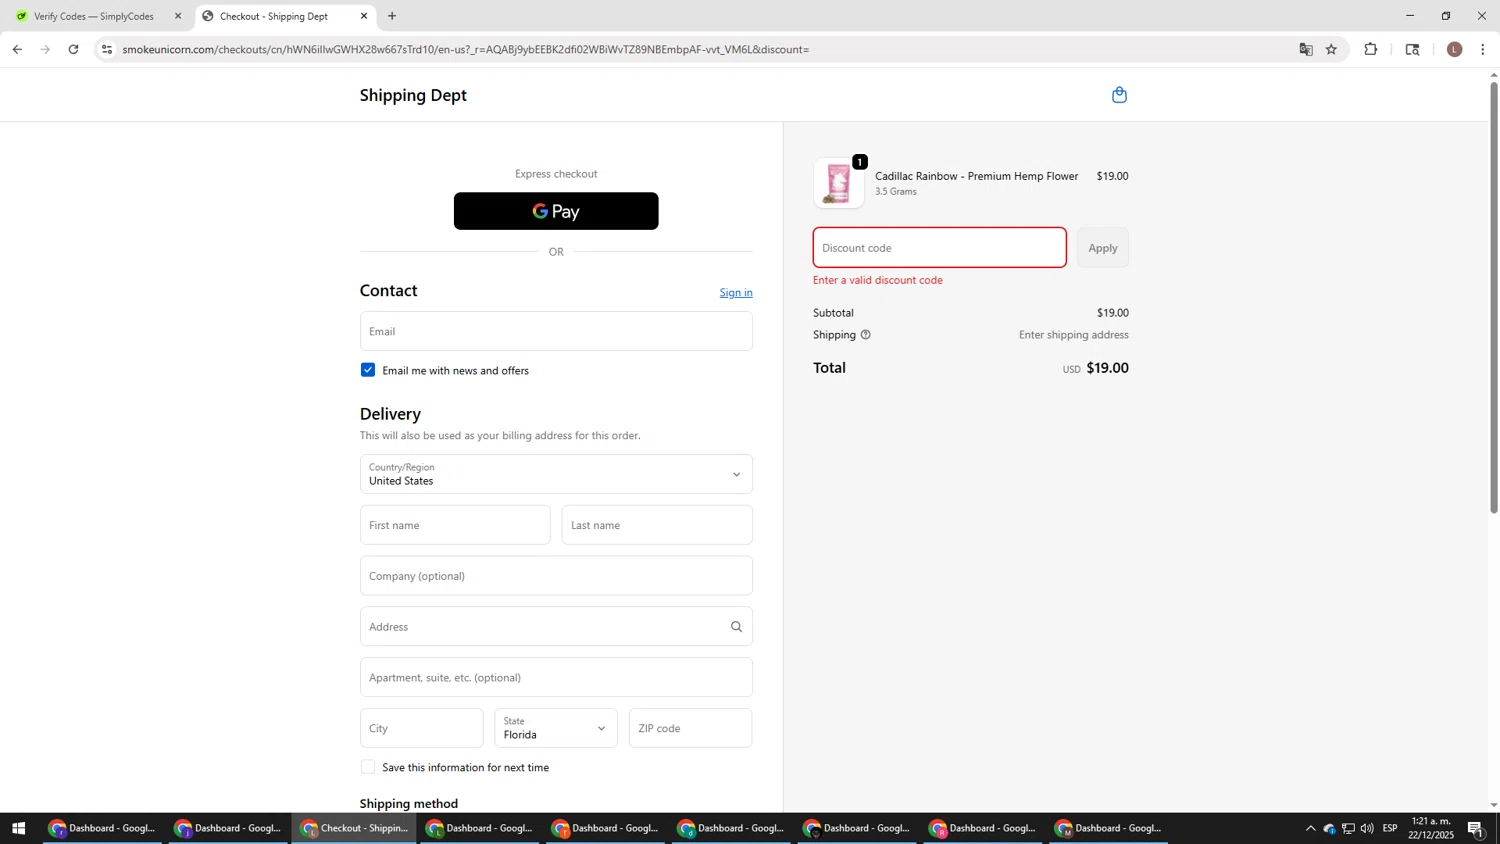Bookmark this page with the star icon
This screenshot has height=844, width=1500.
click(1331, 49)
